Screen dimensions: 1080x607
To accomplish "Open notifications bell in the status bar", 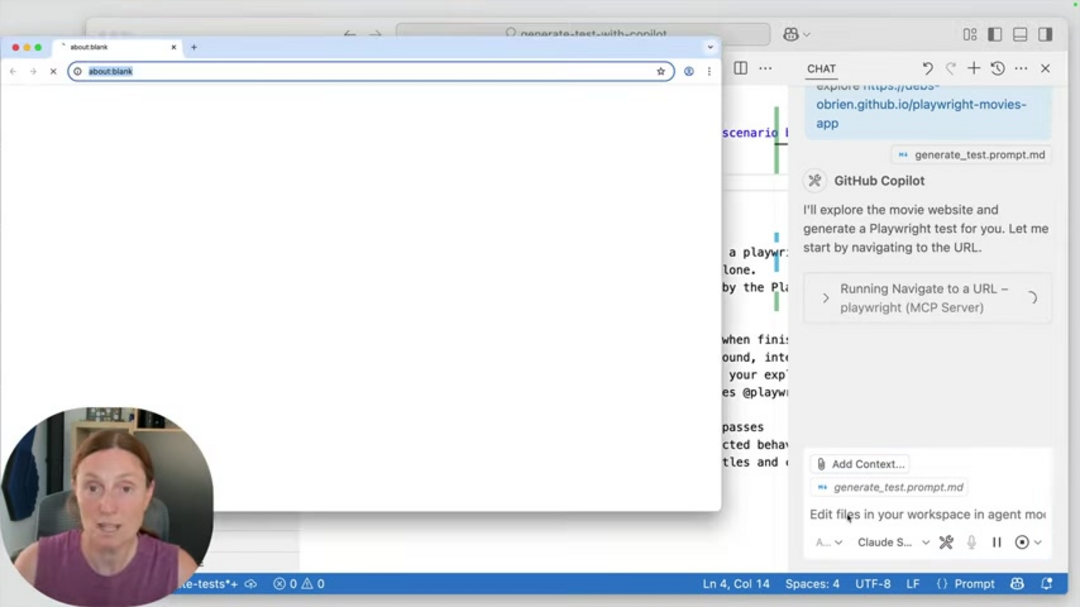I will 1047,584.
